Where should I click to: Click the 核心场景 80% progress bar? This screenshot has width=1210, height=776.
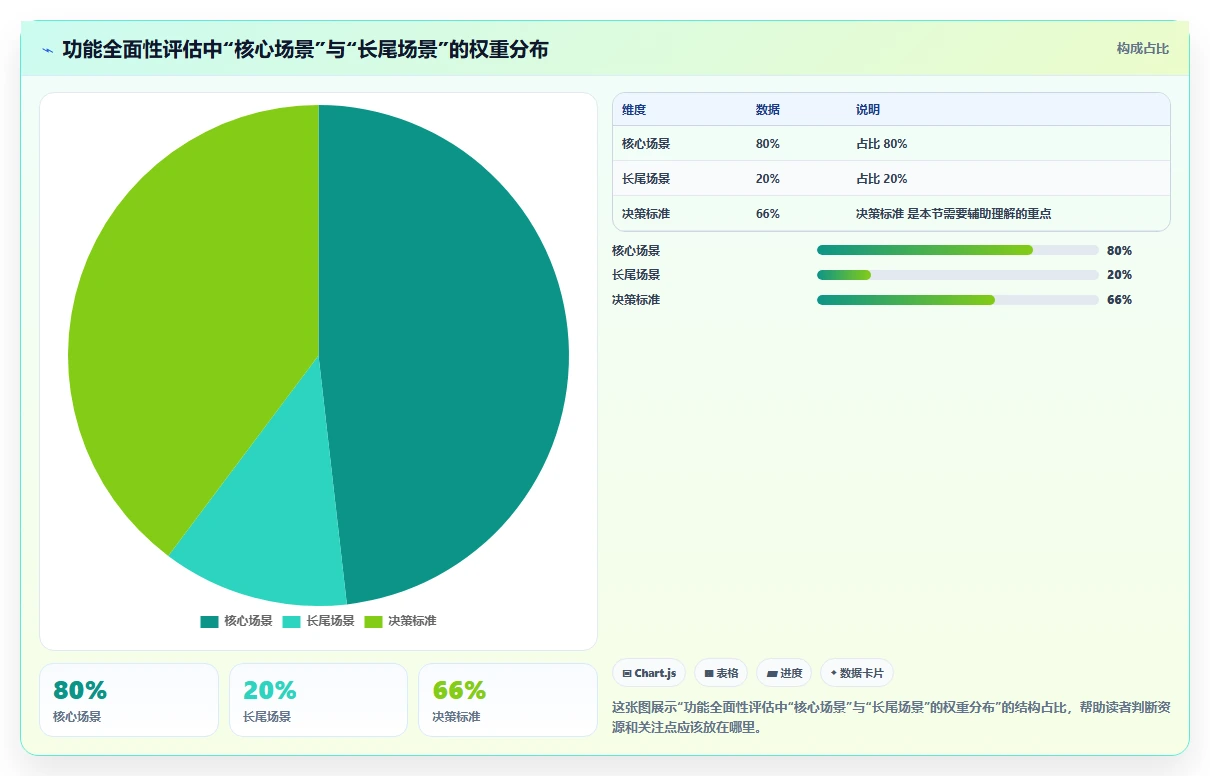click(x=958, y=251)
